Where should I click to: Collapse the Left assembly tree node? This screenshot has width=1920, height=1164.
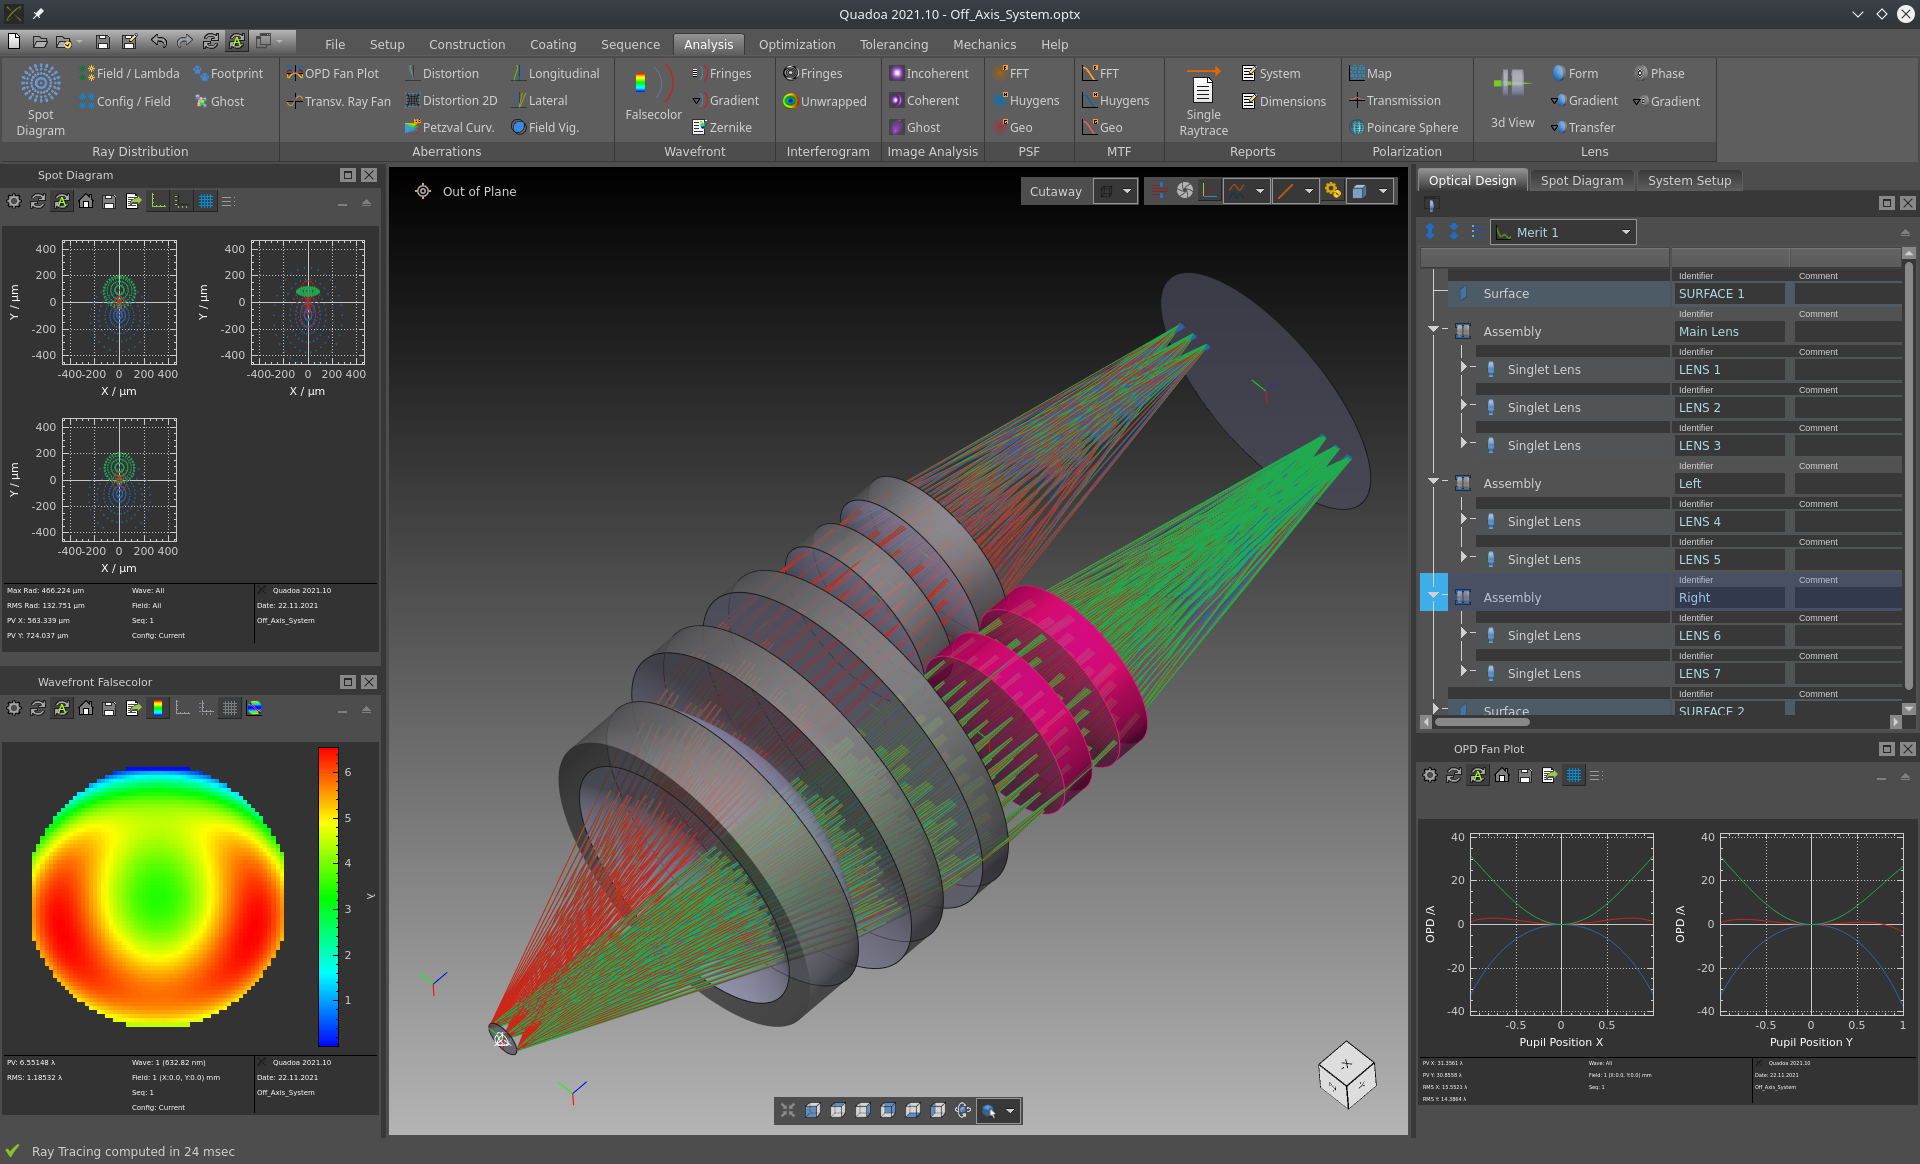[1433, 480]
